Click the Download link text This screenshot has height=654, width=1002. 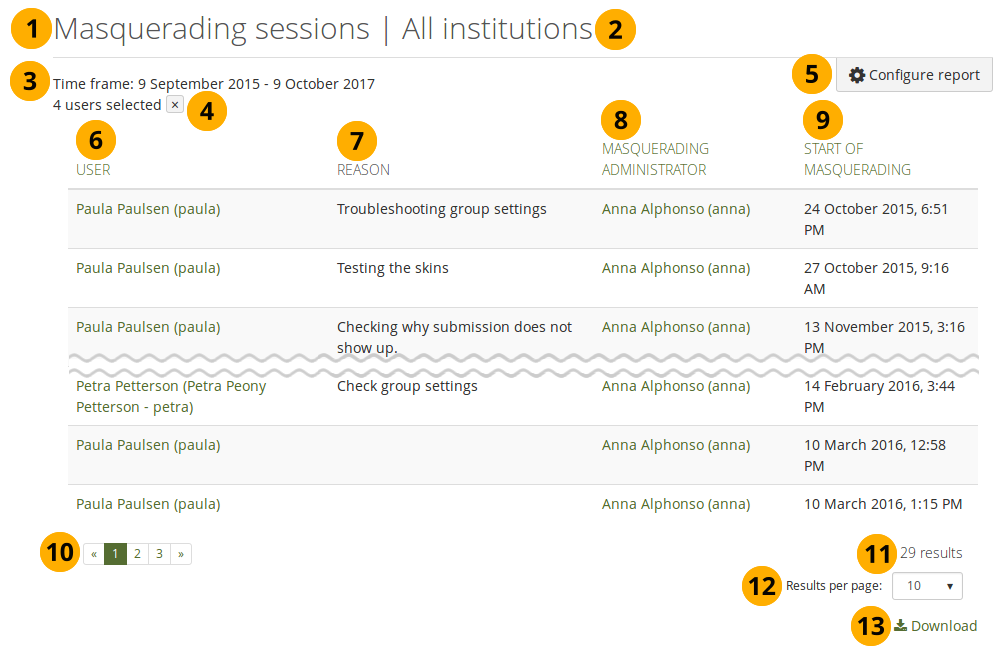pos(944,626)
